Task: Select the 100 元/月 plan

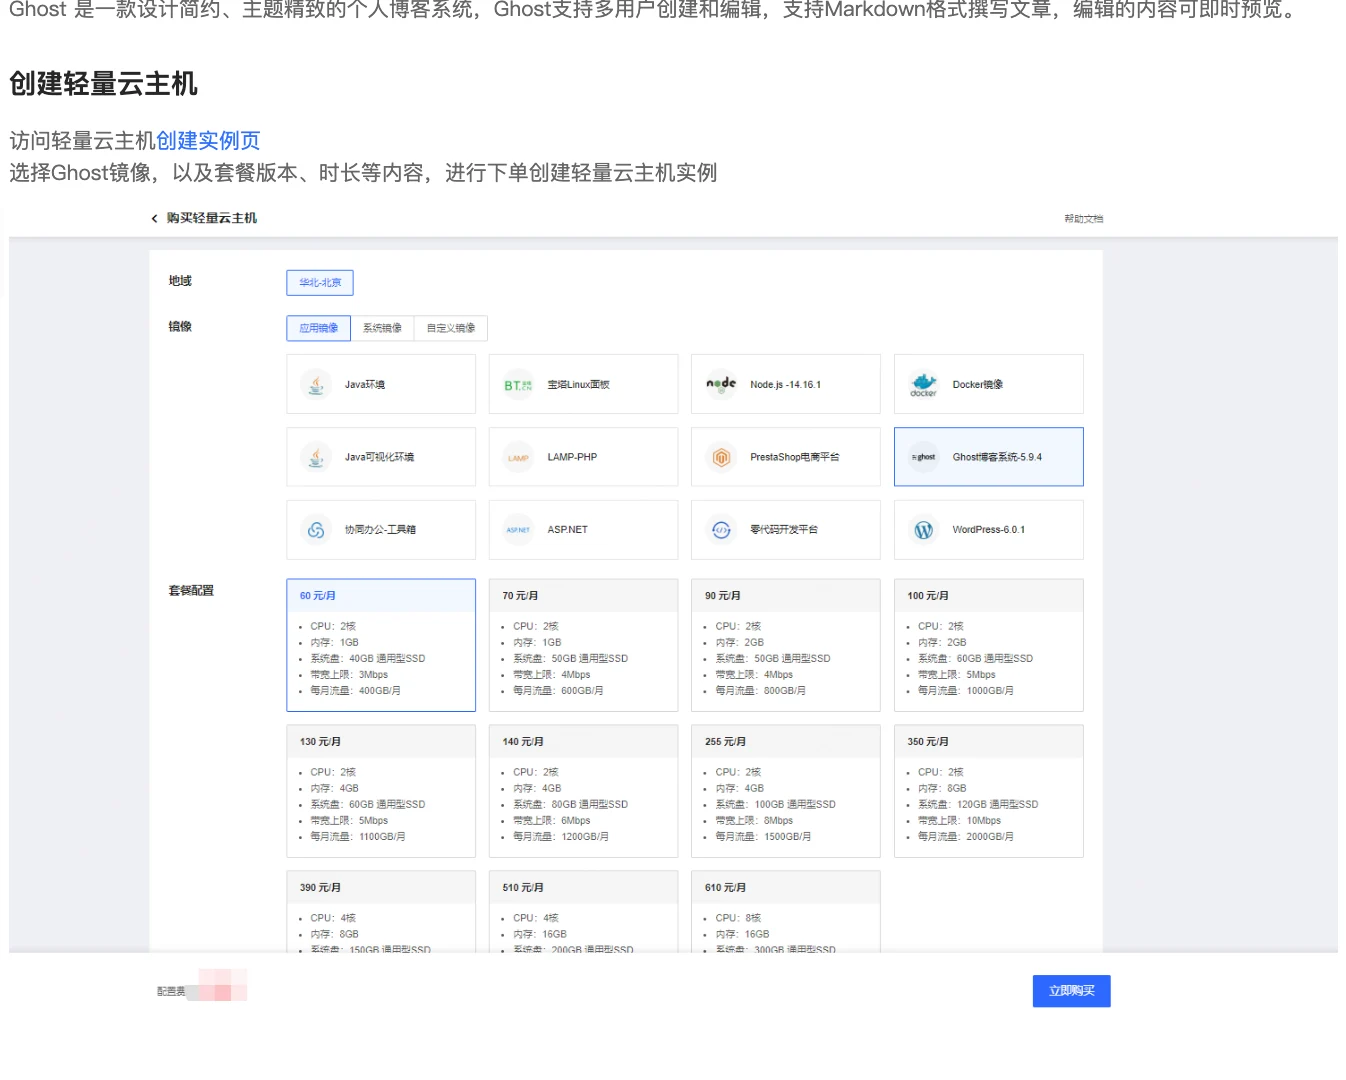Action: tap(988, 645)
